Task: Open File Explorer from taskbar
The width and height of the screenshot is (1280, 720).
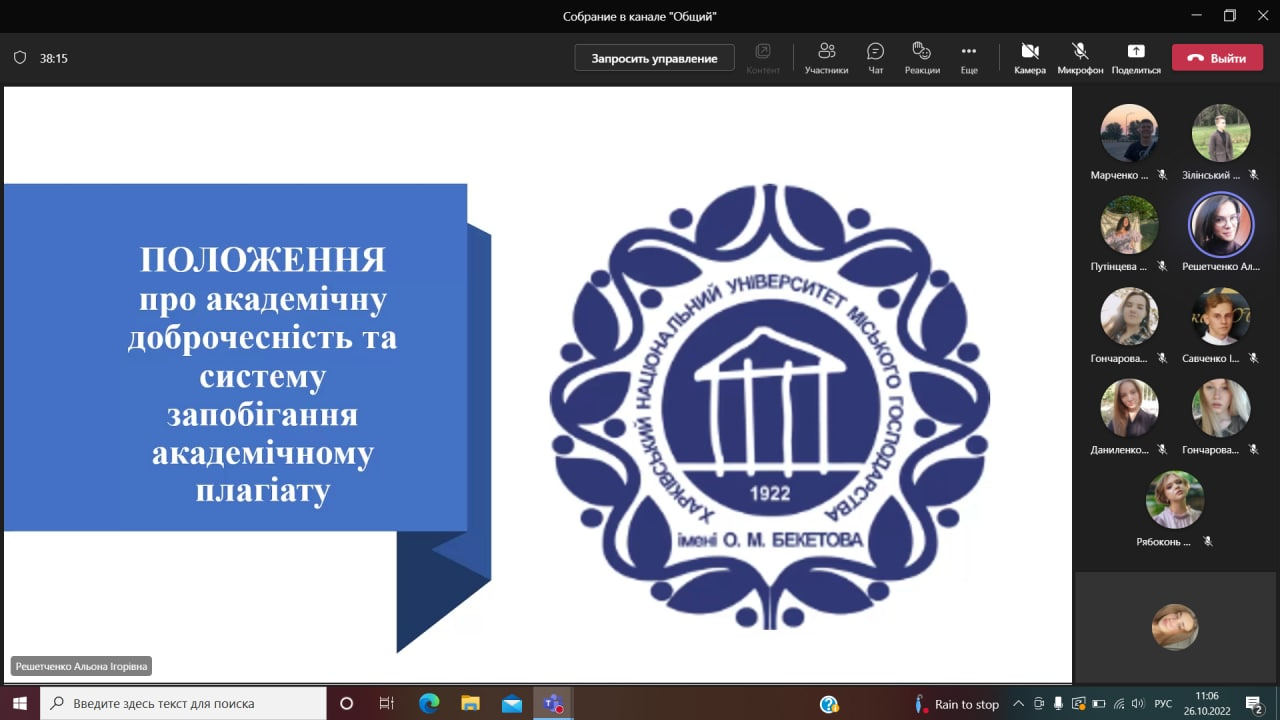Action: coord(470,703)
